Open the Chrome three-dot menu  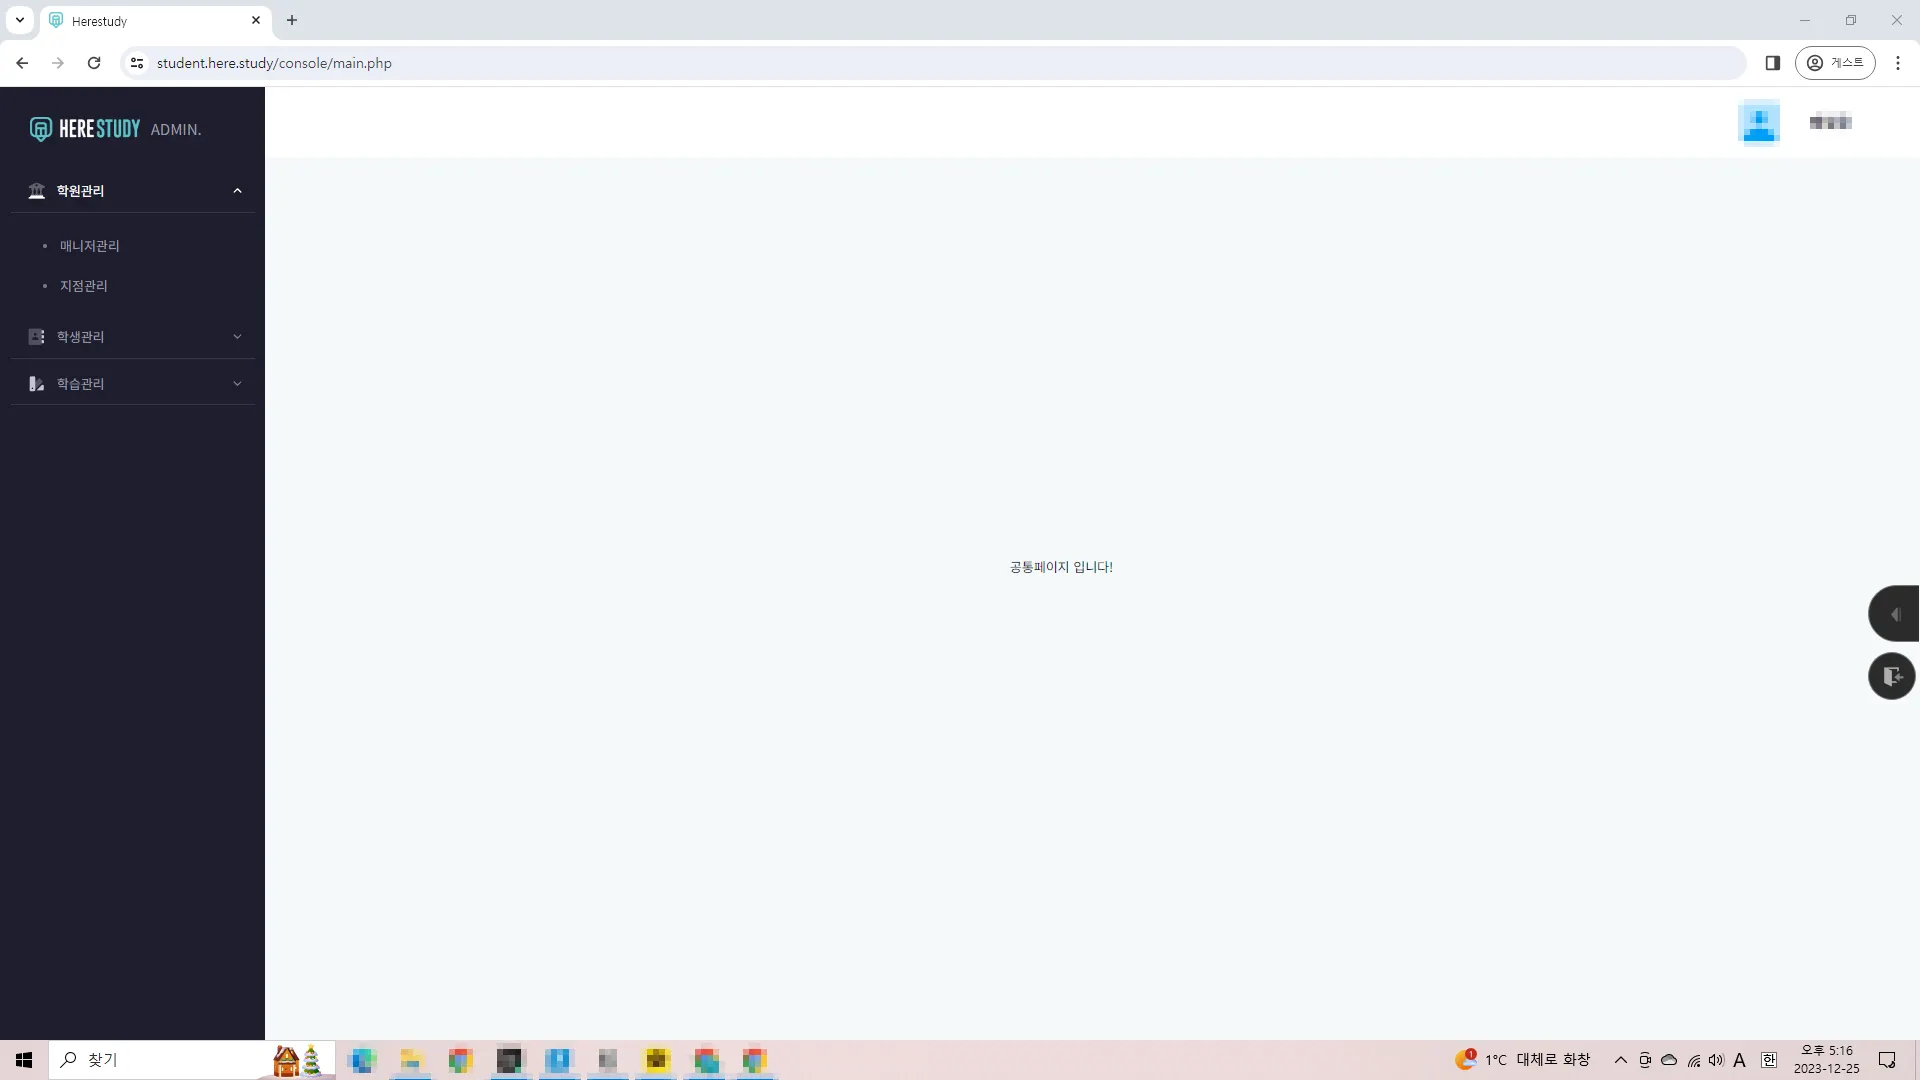(1897, 63)
